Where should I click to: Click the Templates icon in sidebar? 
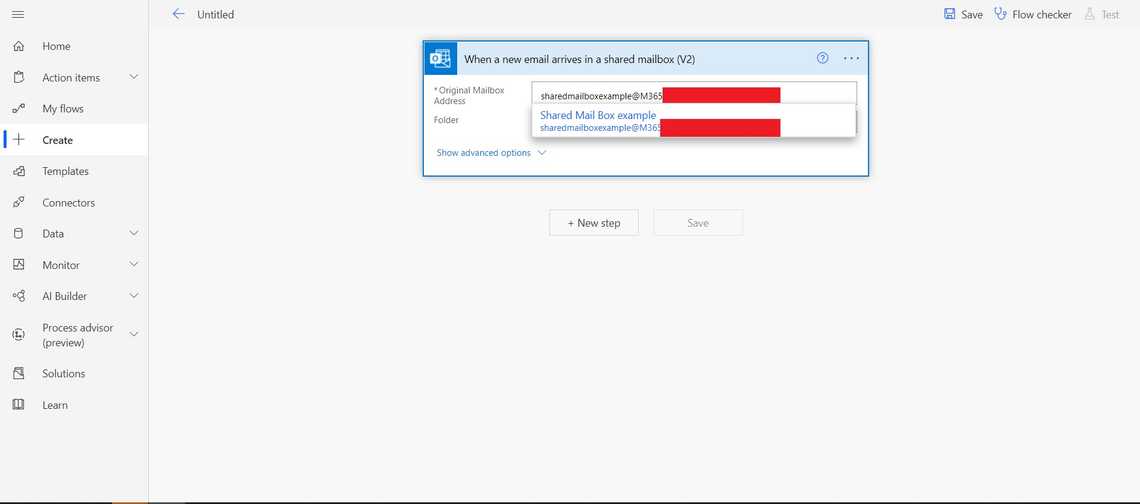click(19, 171)
